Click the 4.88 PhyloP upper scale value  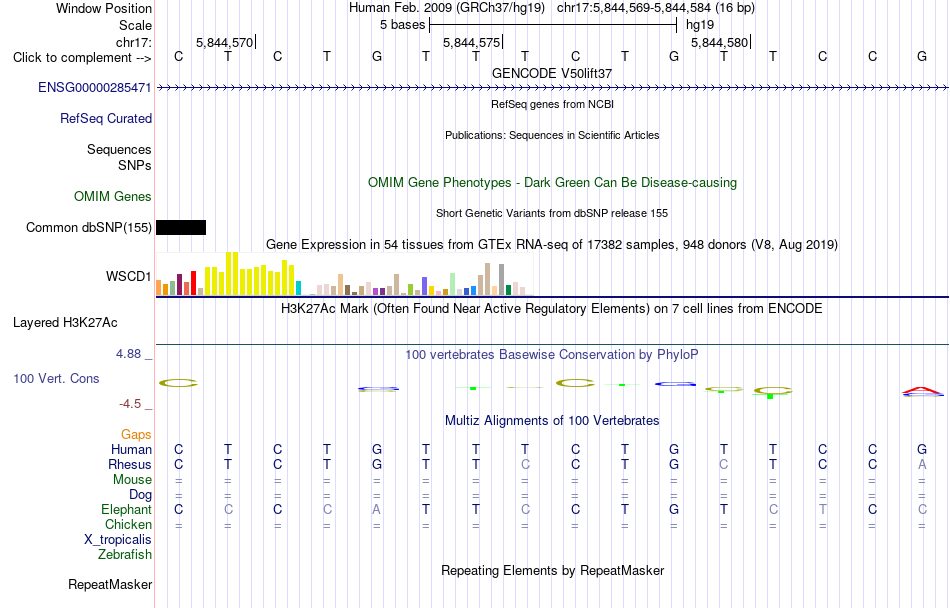click(128, 354)
